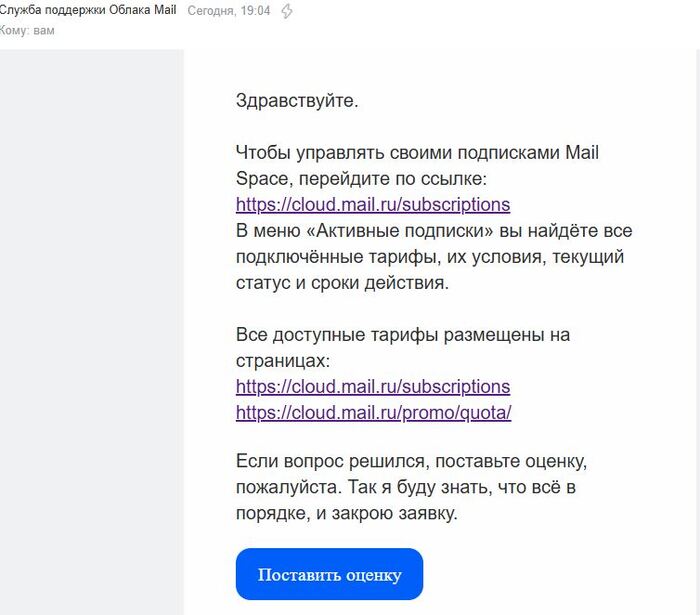700x615 pixels.
Task: Click the text статус и сроки действия
Action: coord(343,283)
